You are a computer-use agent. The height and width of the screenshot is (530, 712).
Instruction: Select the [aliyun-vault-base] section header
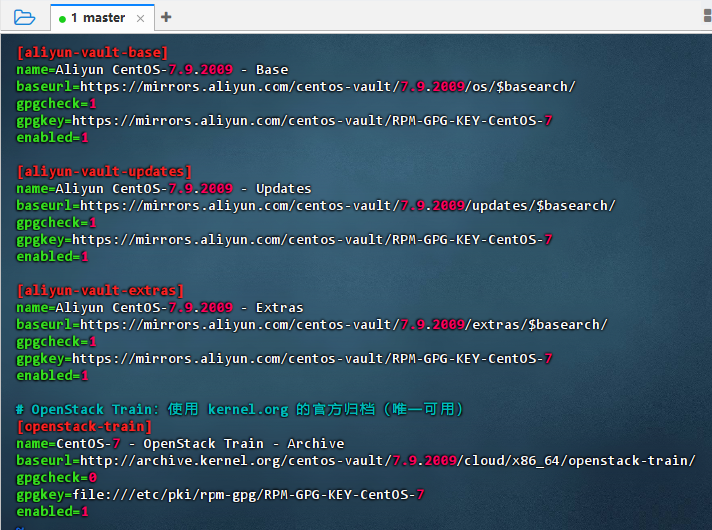[92, 53]
